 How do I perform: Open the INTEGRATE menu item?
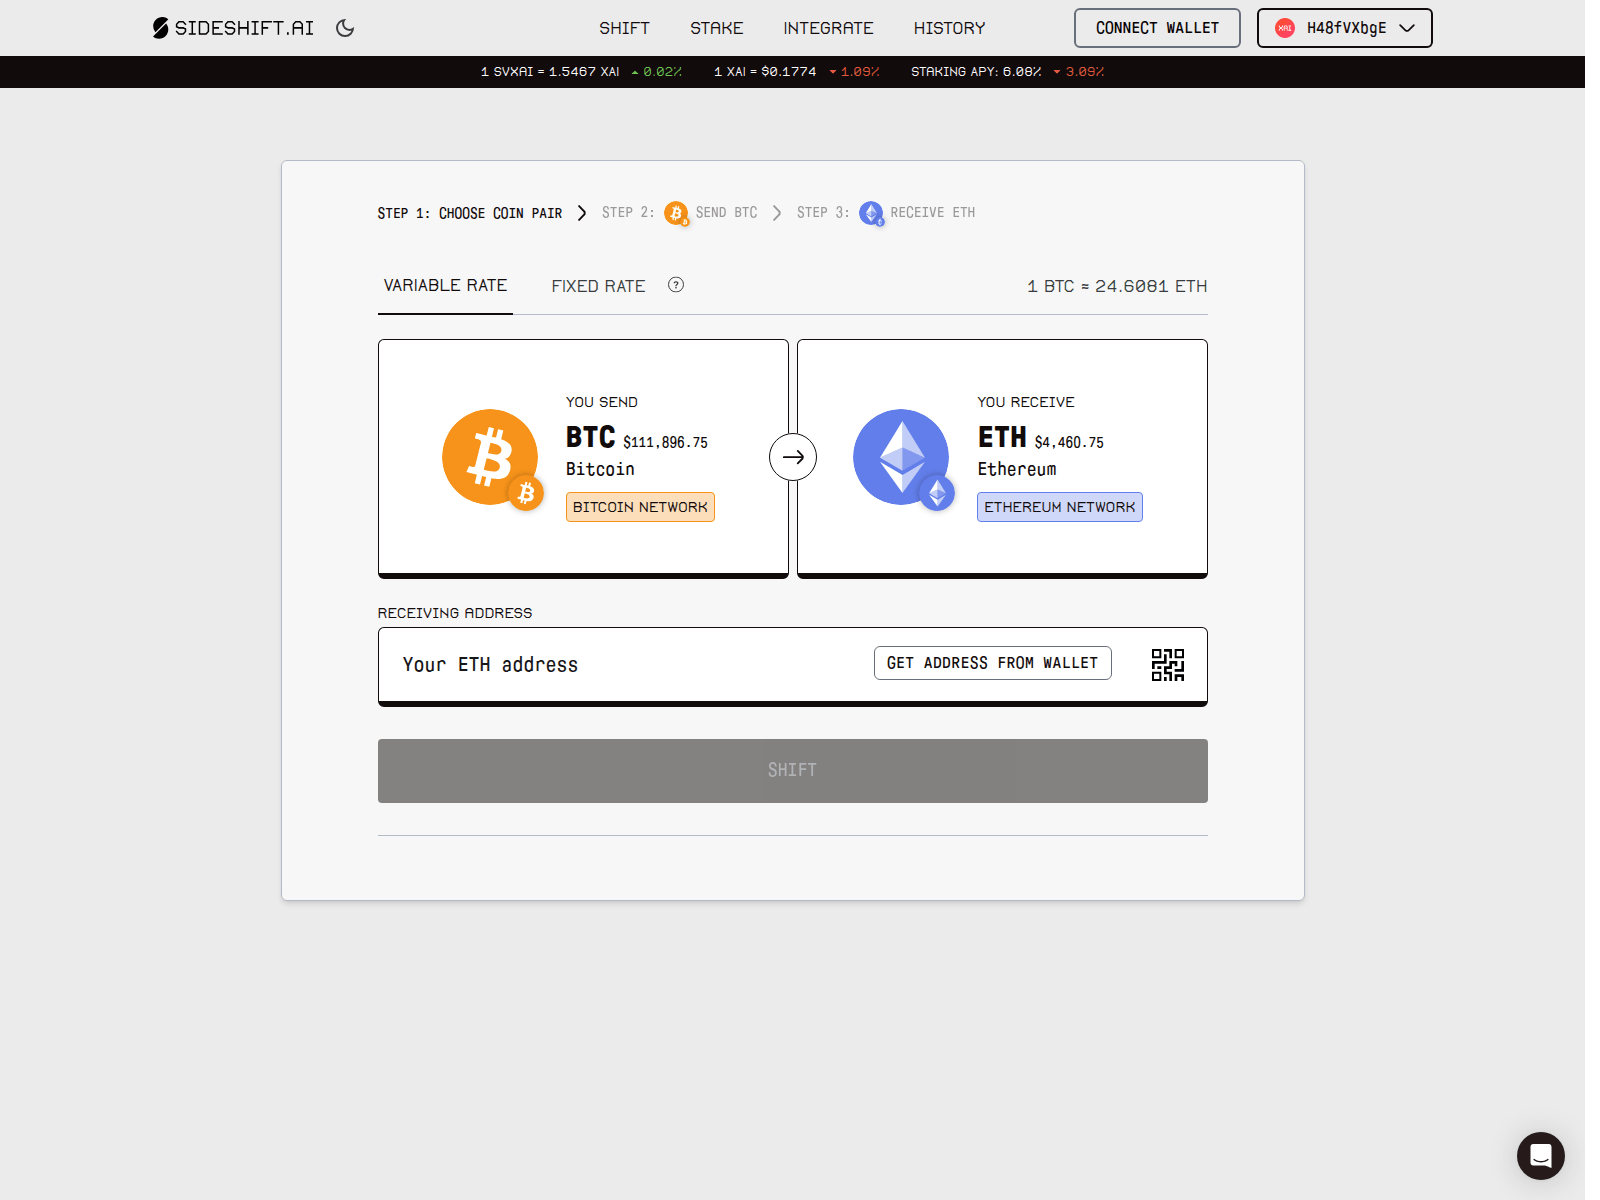click(x=828, y=28)
